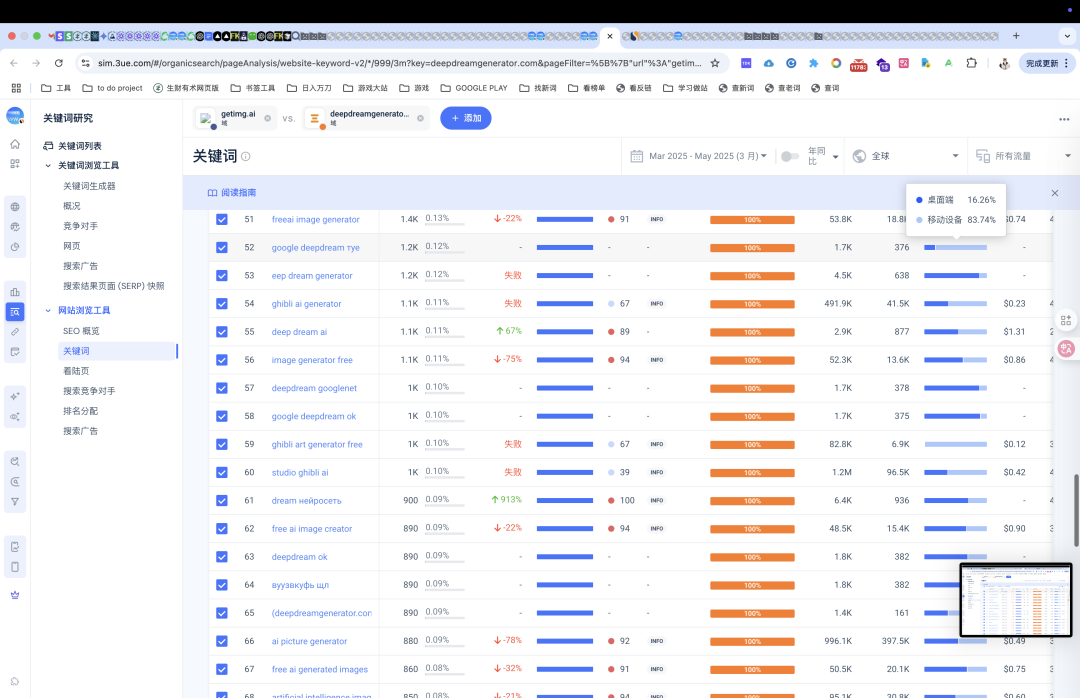1080x698 pixels.
Task: Open the new tab plus button
Action: tap(1016, 36)
